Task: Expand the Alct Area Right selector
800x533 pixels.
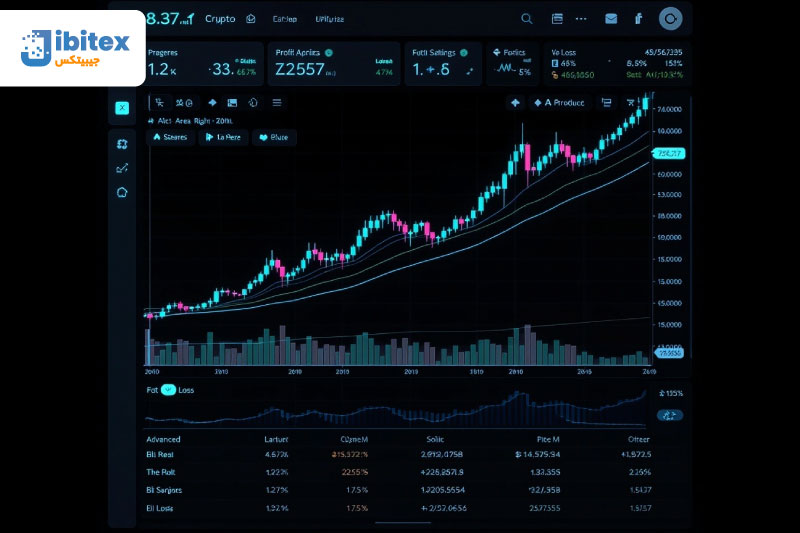Action: pos(190,119)
